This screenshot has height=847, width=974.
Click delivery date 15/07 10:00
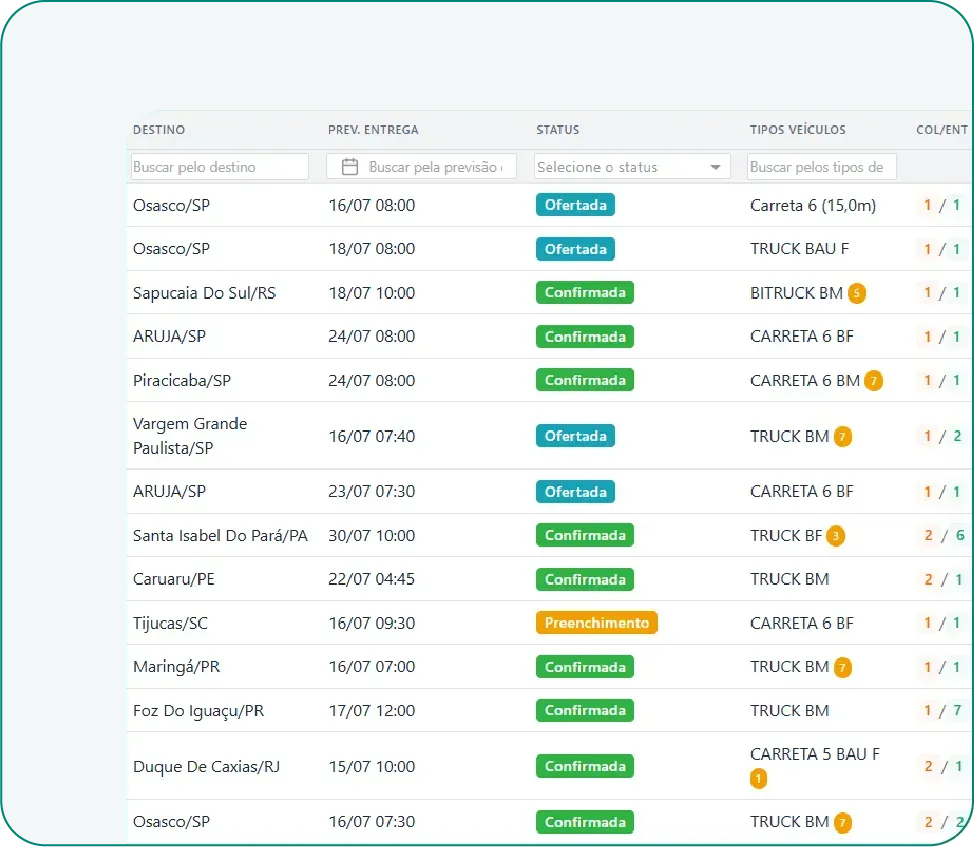(x=371, y=766)
